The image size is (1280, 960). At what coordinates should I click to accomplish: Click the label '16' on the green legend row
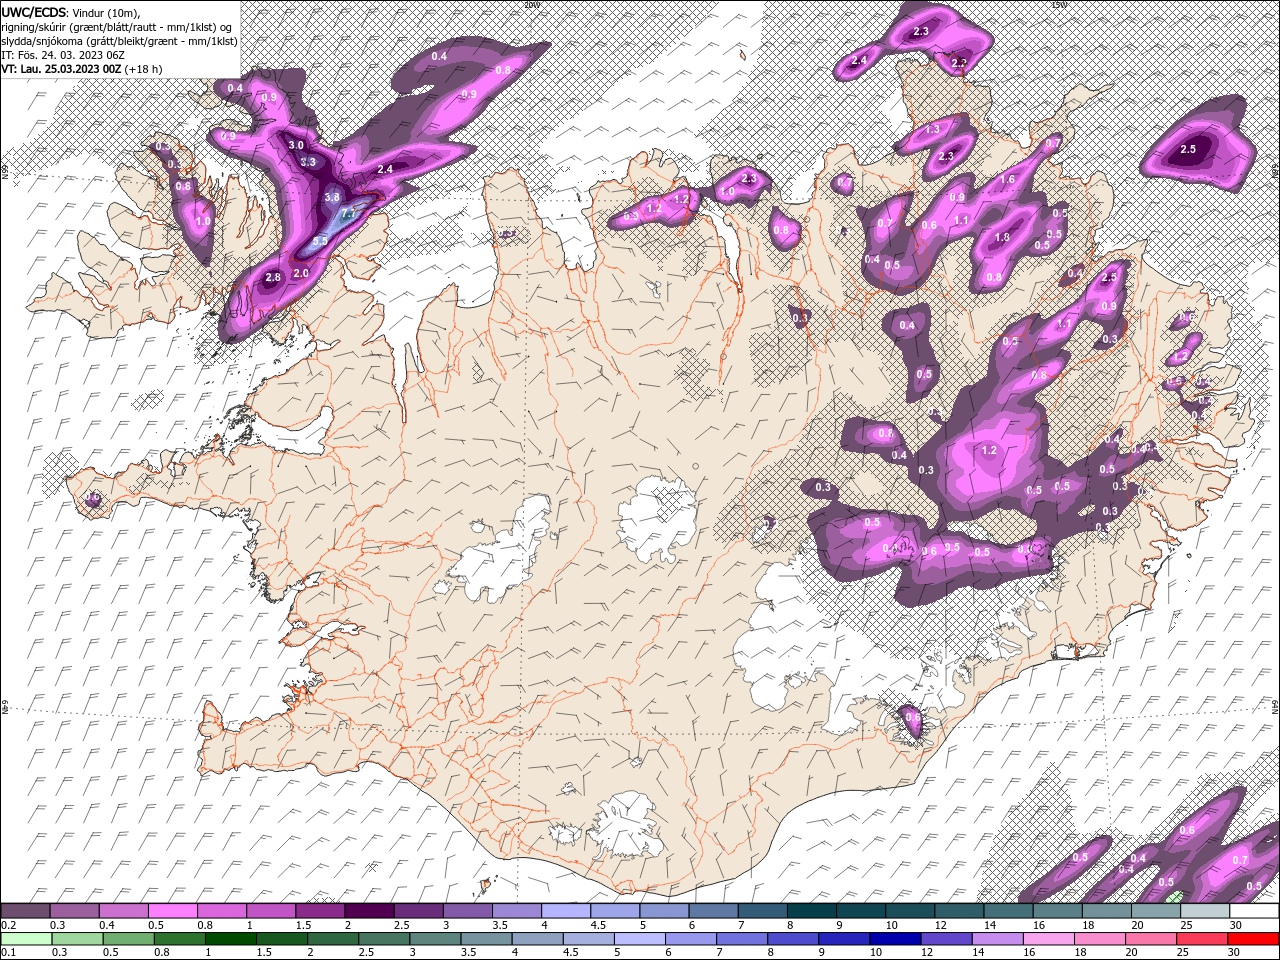(1030, 953)
